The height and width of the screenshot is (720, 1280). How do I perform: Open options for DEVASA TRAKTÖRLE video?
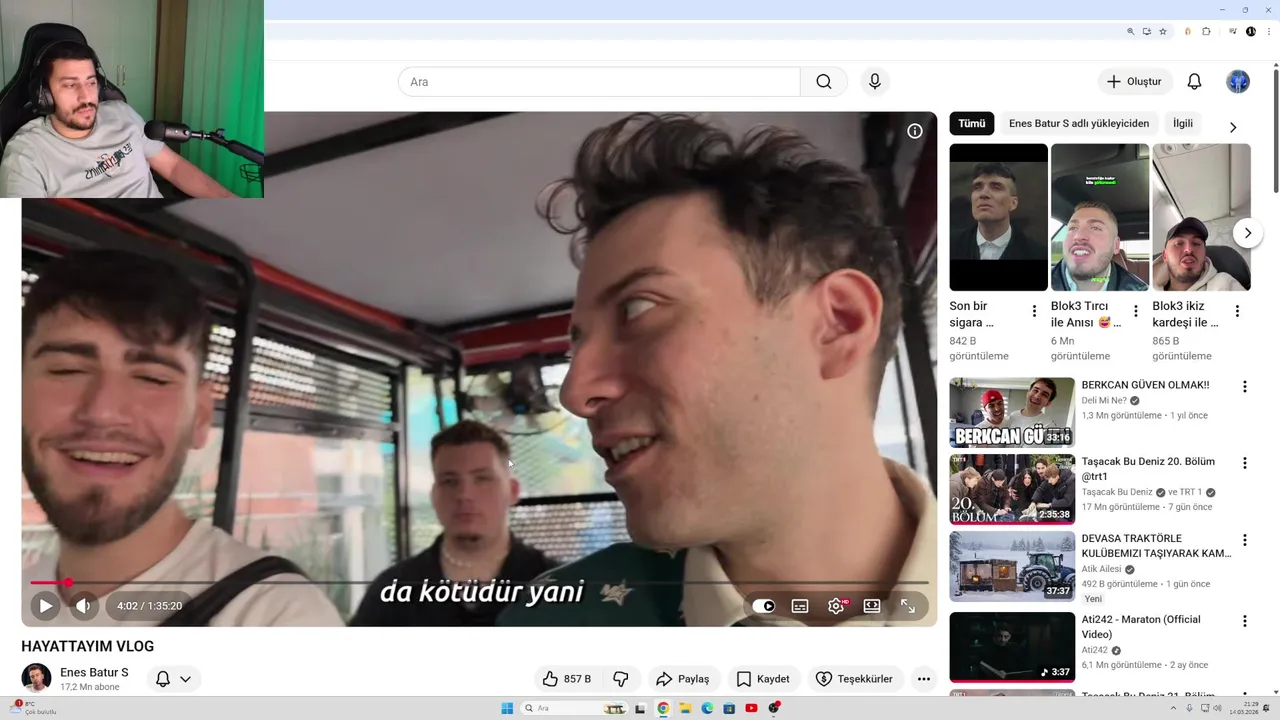[1245, 541]
